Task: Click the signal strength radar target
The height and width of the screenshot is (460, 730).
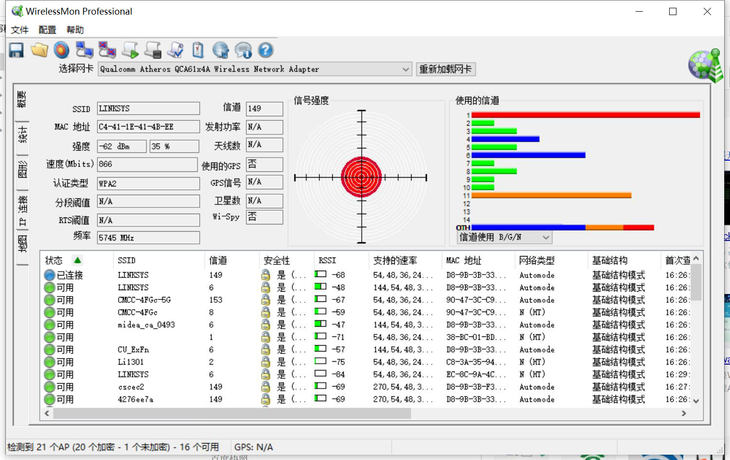Action: [361, 177]
